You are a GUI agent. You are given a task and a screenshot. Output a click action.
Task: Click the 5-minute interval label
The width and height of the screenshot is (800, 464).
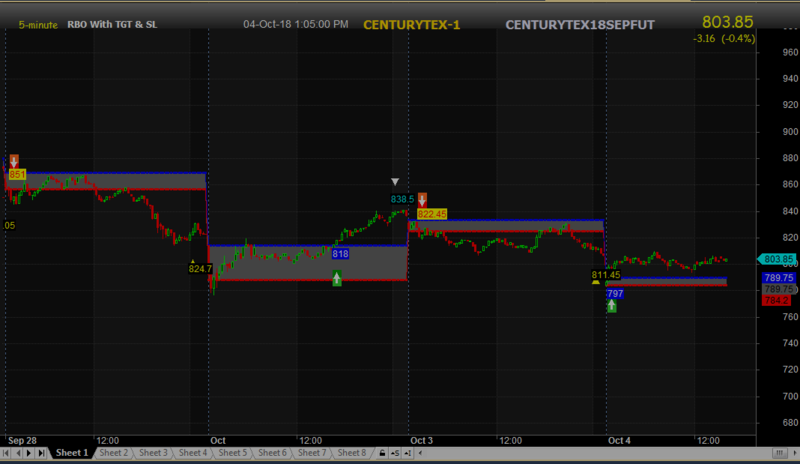pyautogui.click(x=38, y=25)
